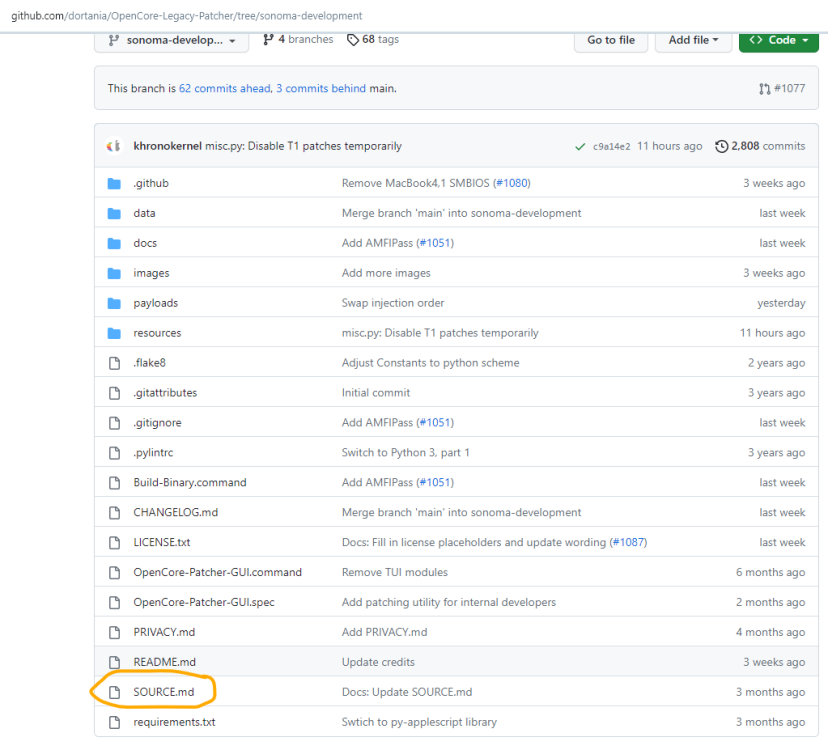Open LICENSE.txt file
The image size is (828, 750).
coord(162,542)
